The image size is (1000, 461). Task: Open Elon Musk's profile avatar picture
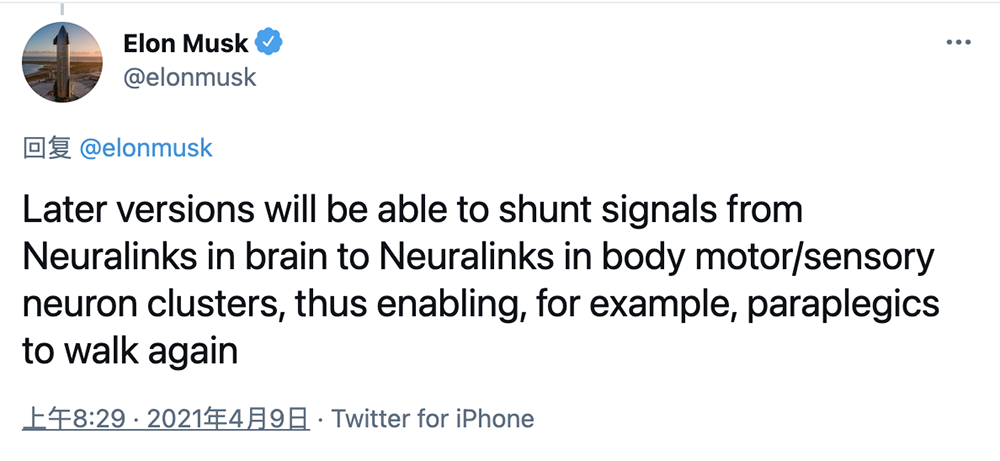[62, 61]
